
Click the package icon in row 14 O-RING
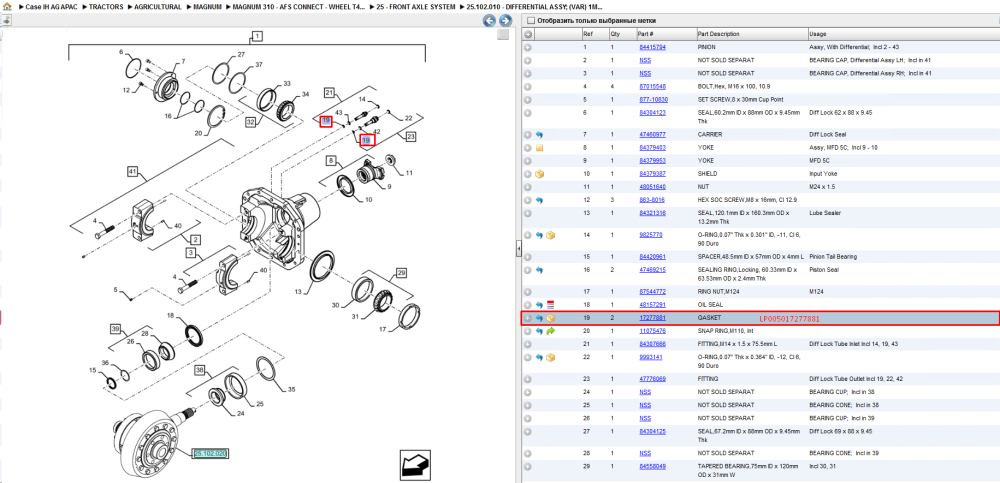coord(551,235)
